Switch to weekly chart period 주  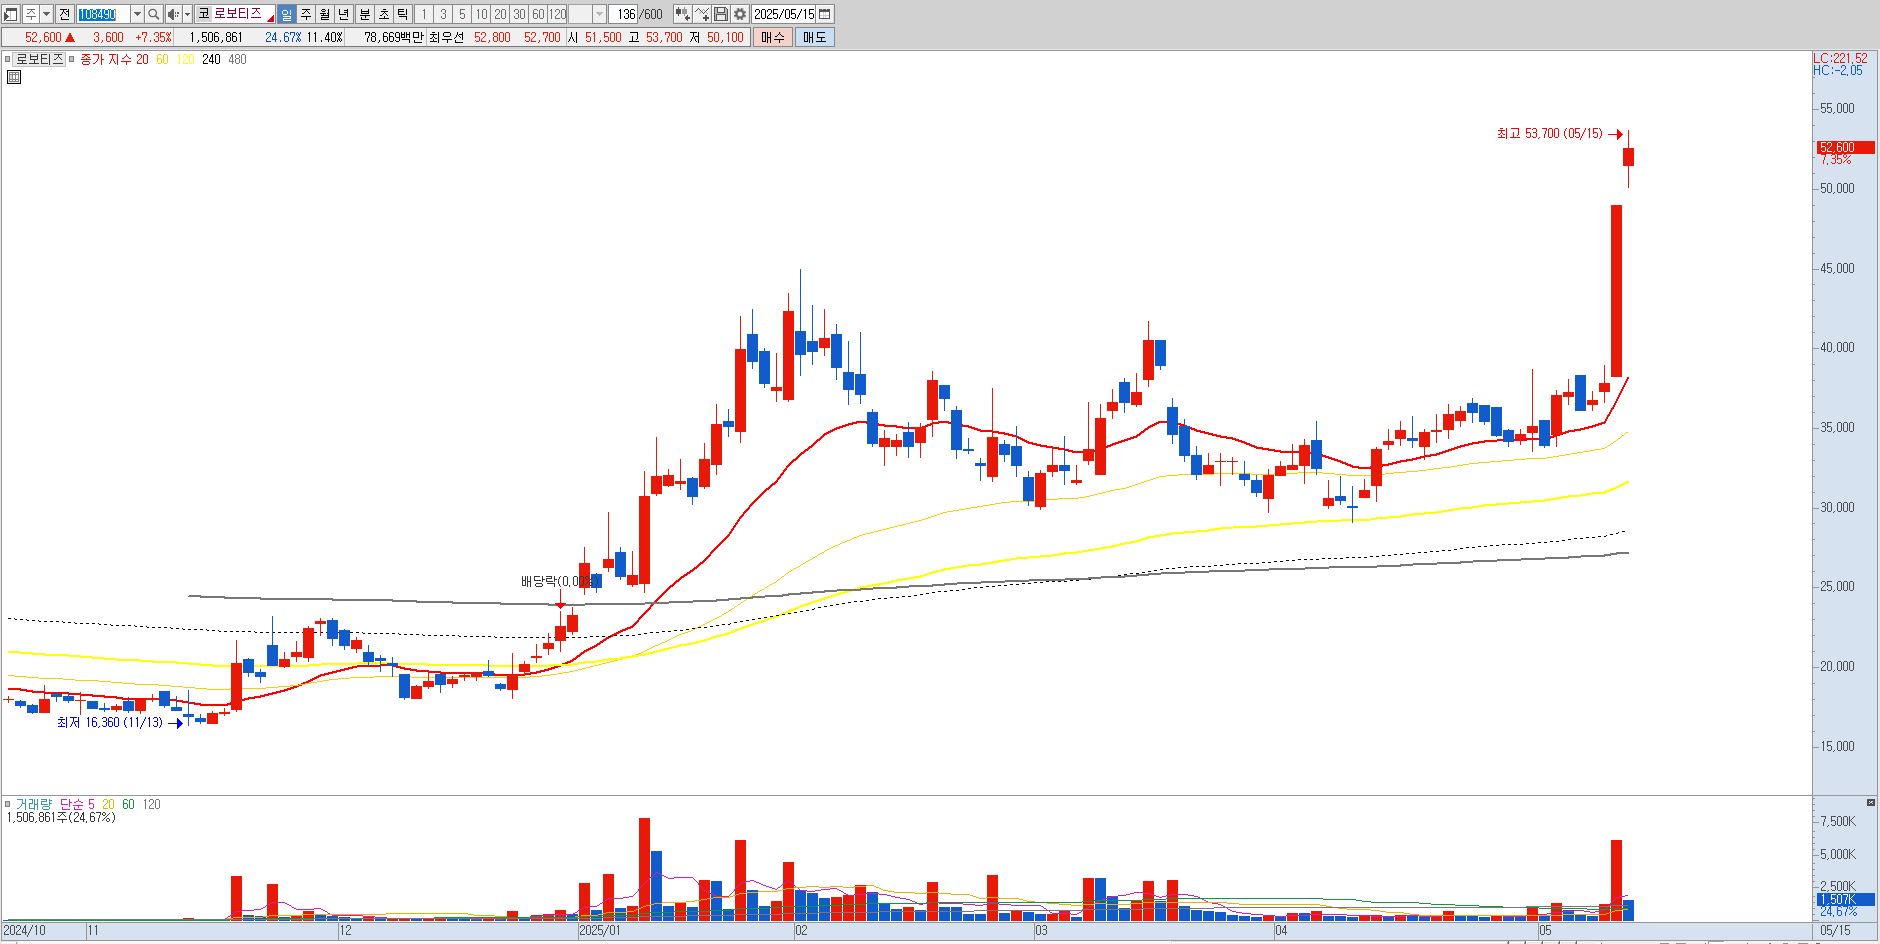coord(306,14)
